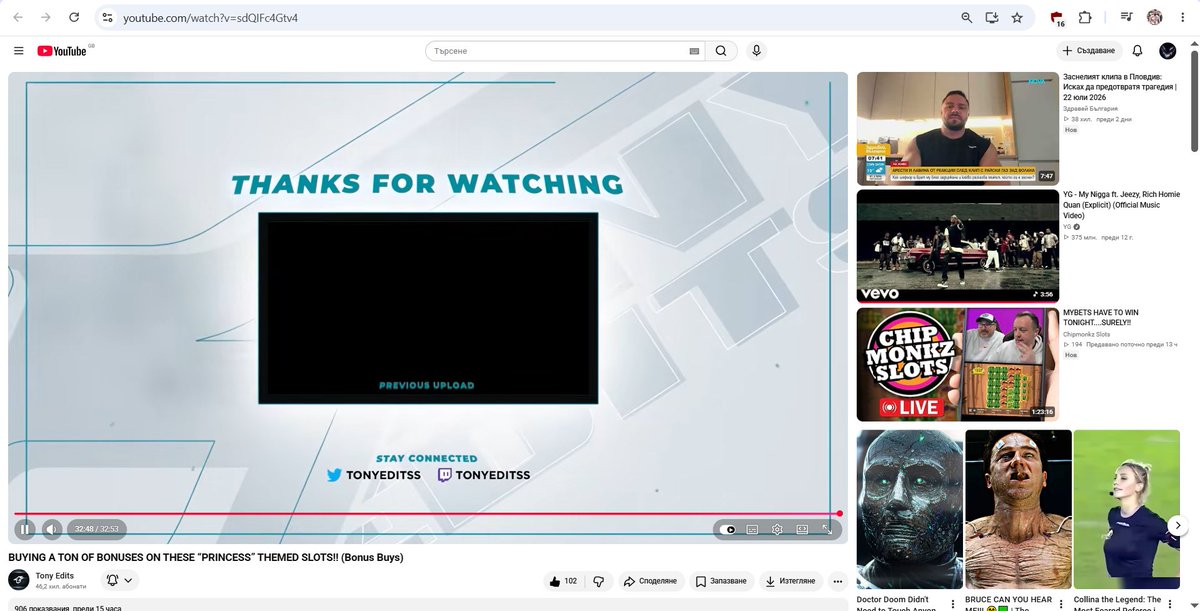This screenshot has width=1200, height=611.
Task: Open the red extension with badge 16
Action: (x=1057, y=18)
